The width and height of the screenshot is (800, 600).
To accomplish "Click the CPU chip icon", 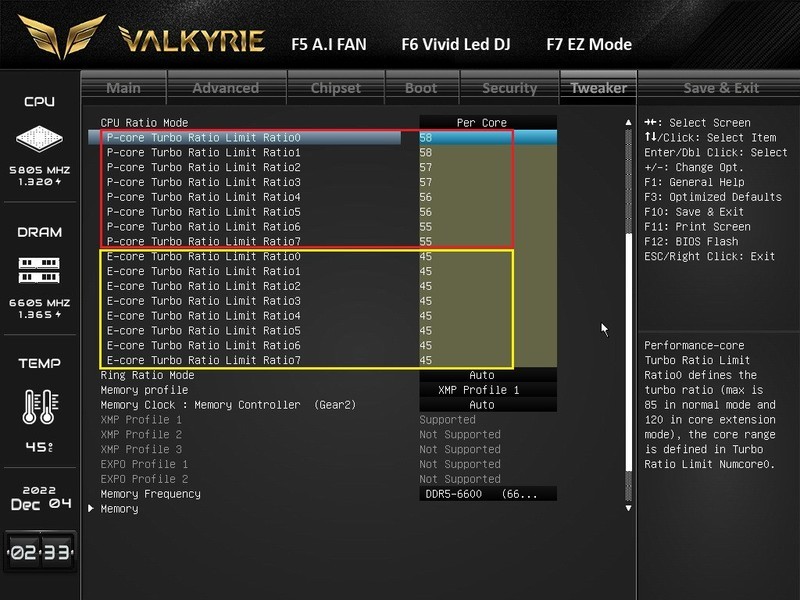I will click(x=39, y=139).
